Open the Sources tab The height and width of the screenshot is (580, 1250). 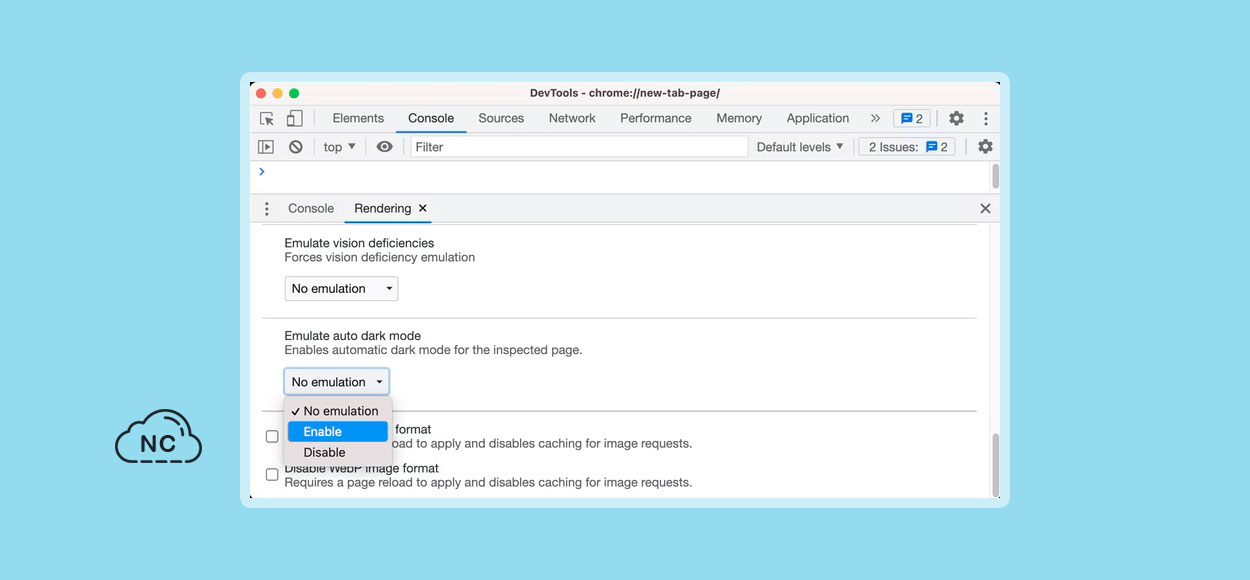pos(501,118)
